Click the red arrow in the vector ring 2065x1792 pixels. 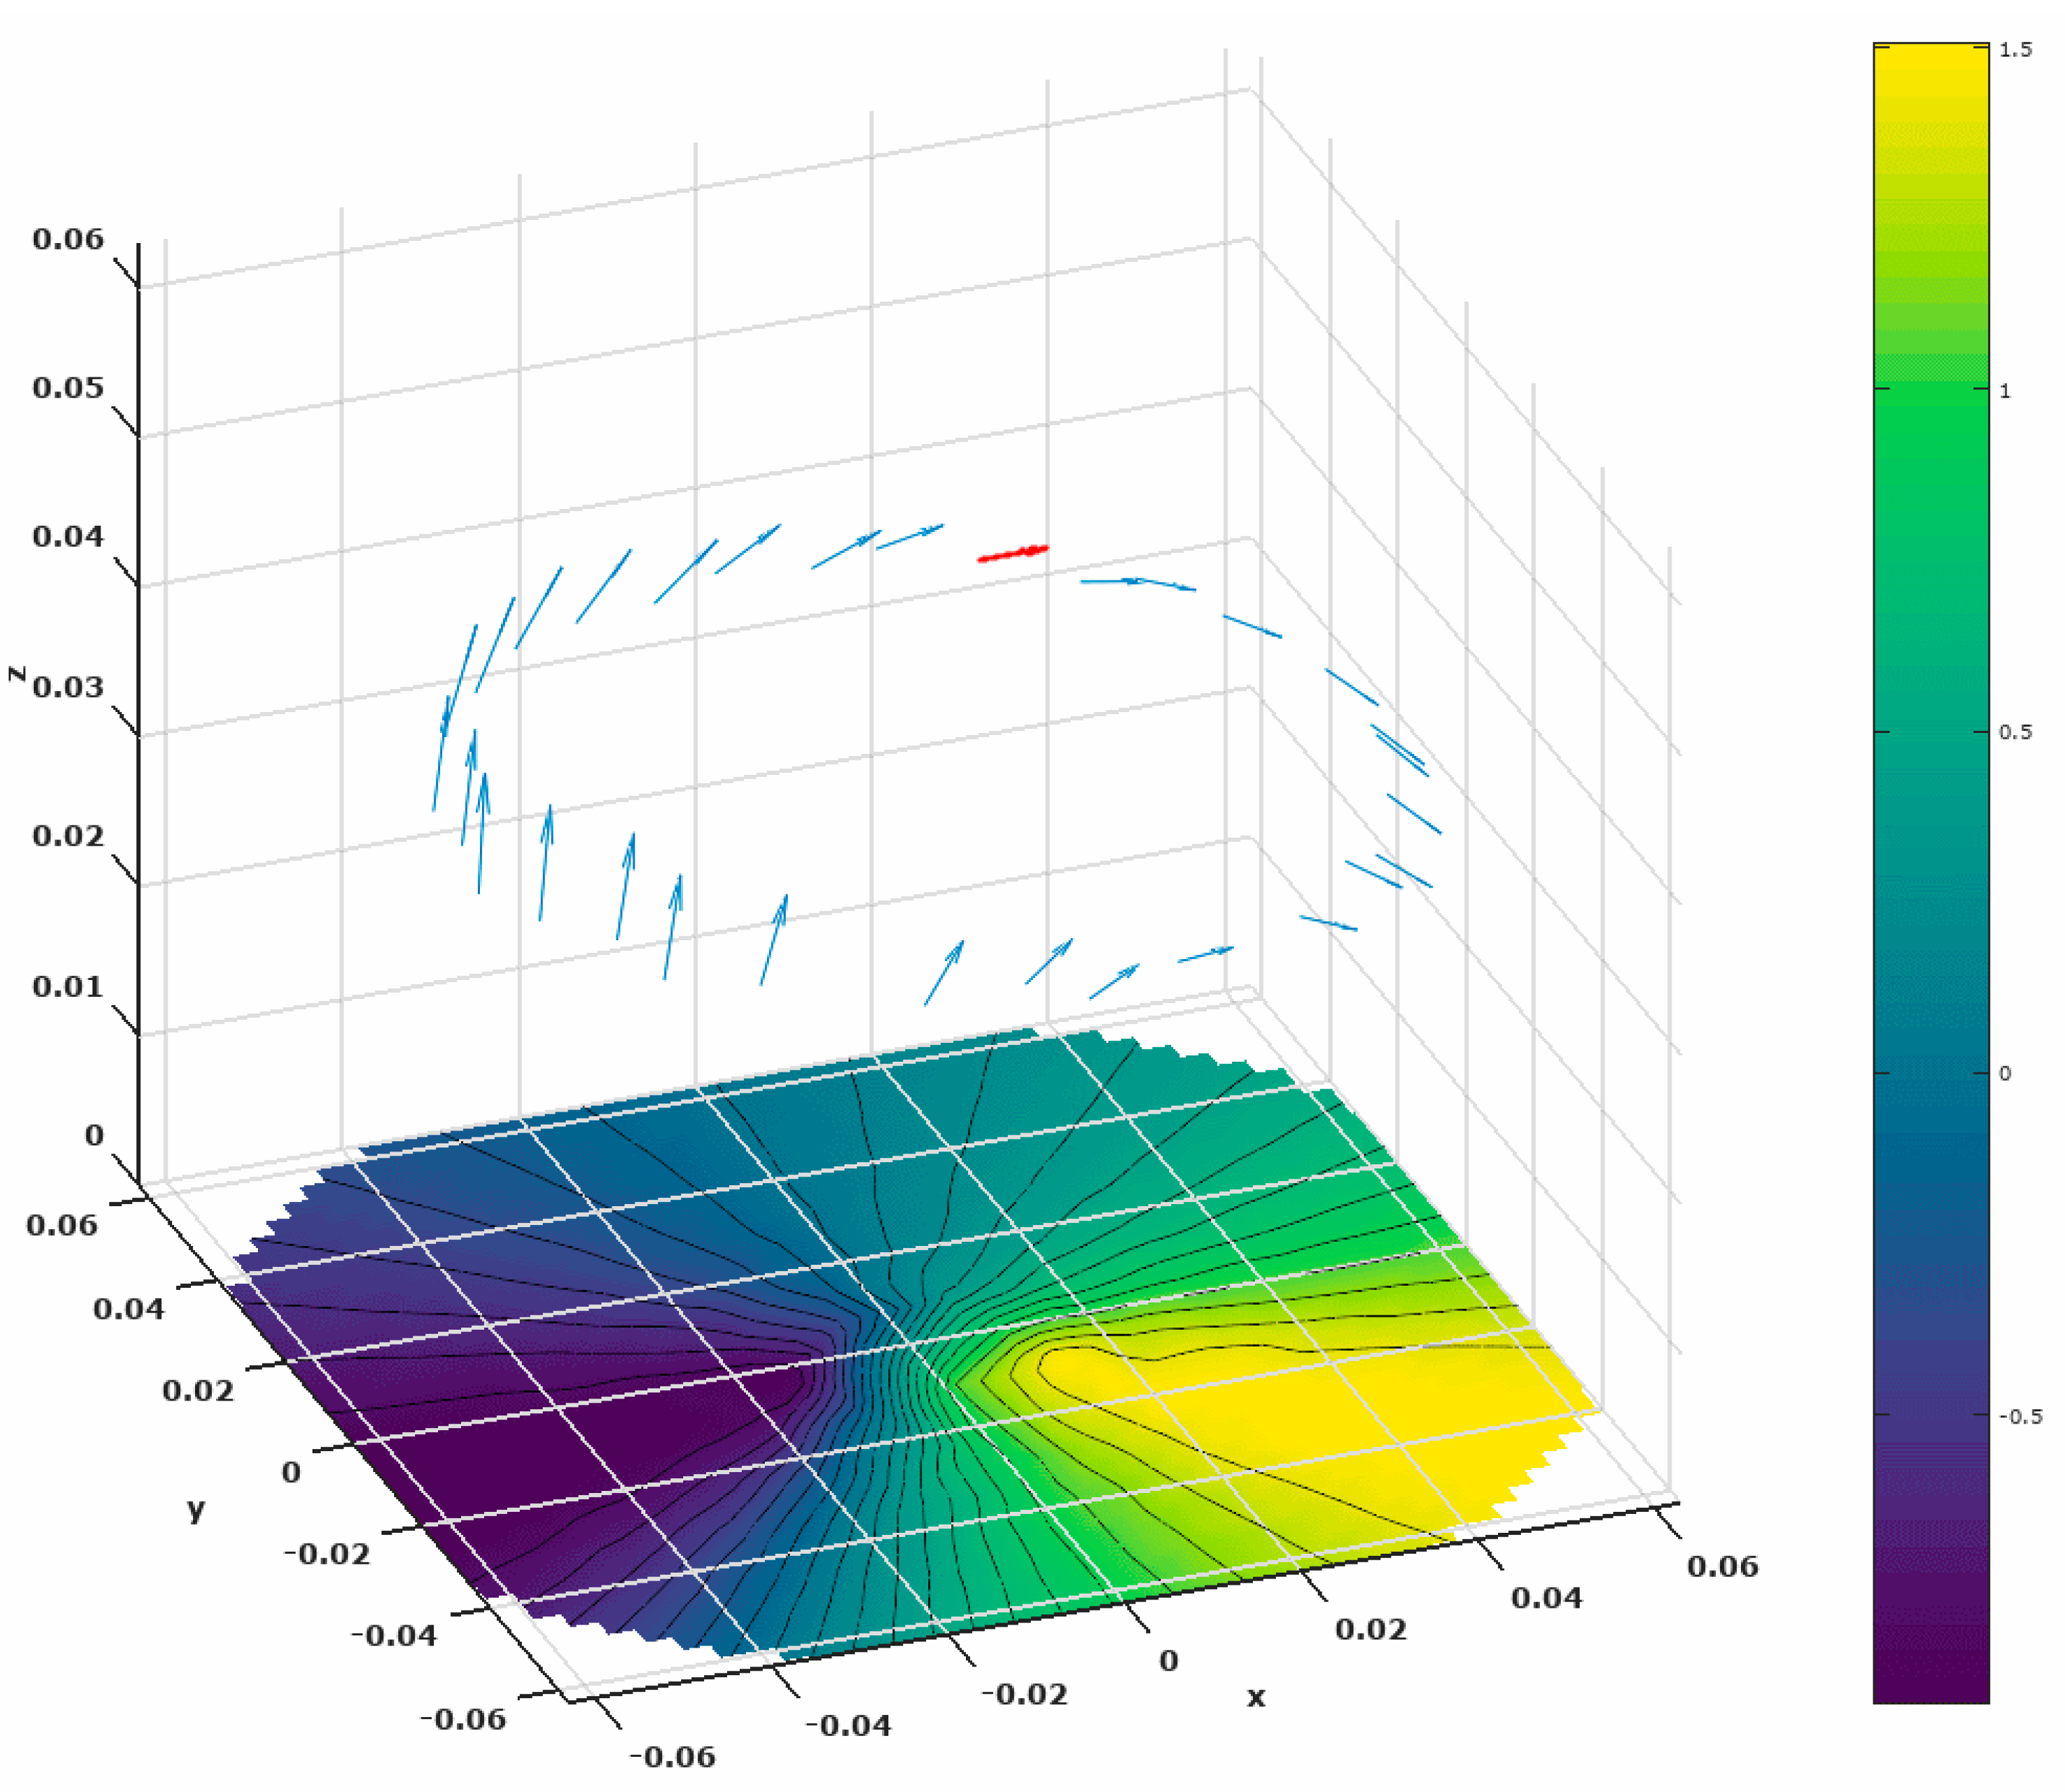coord(1013,553)
